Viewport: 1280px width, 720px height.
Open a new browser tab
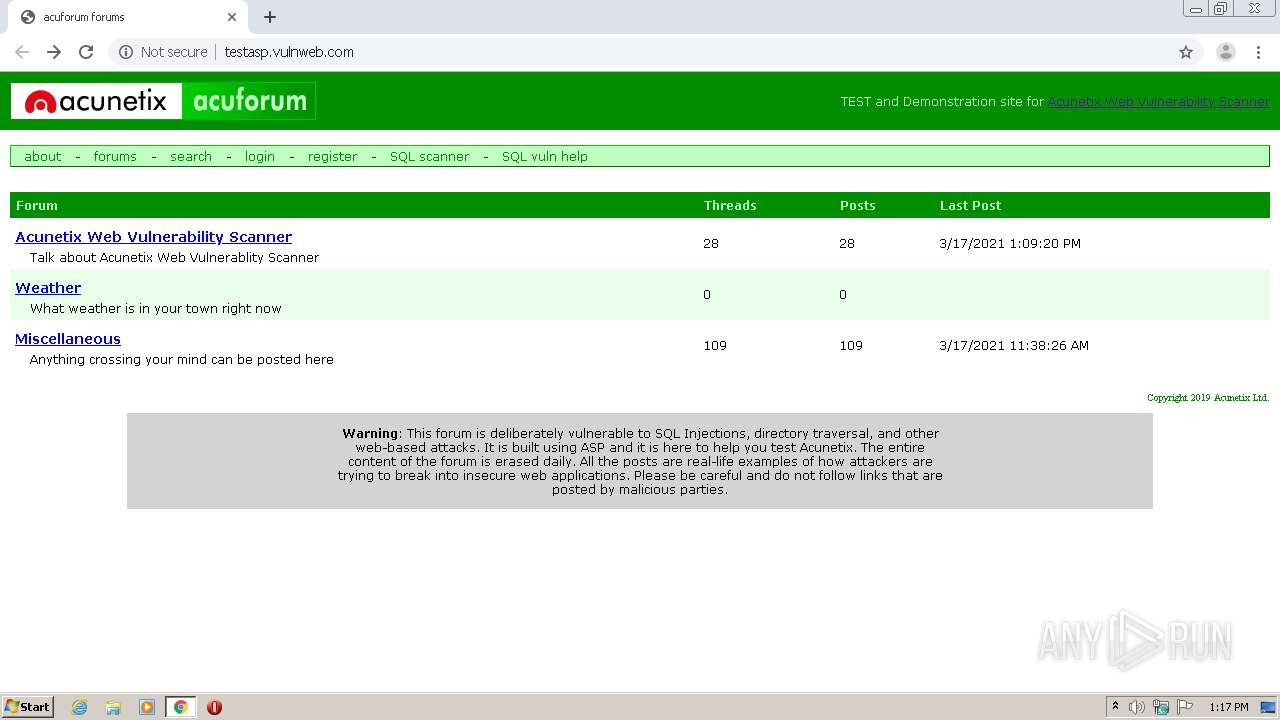(x=270, y=17)
